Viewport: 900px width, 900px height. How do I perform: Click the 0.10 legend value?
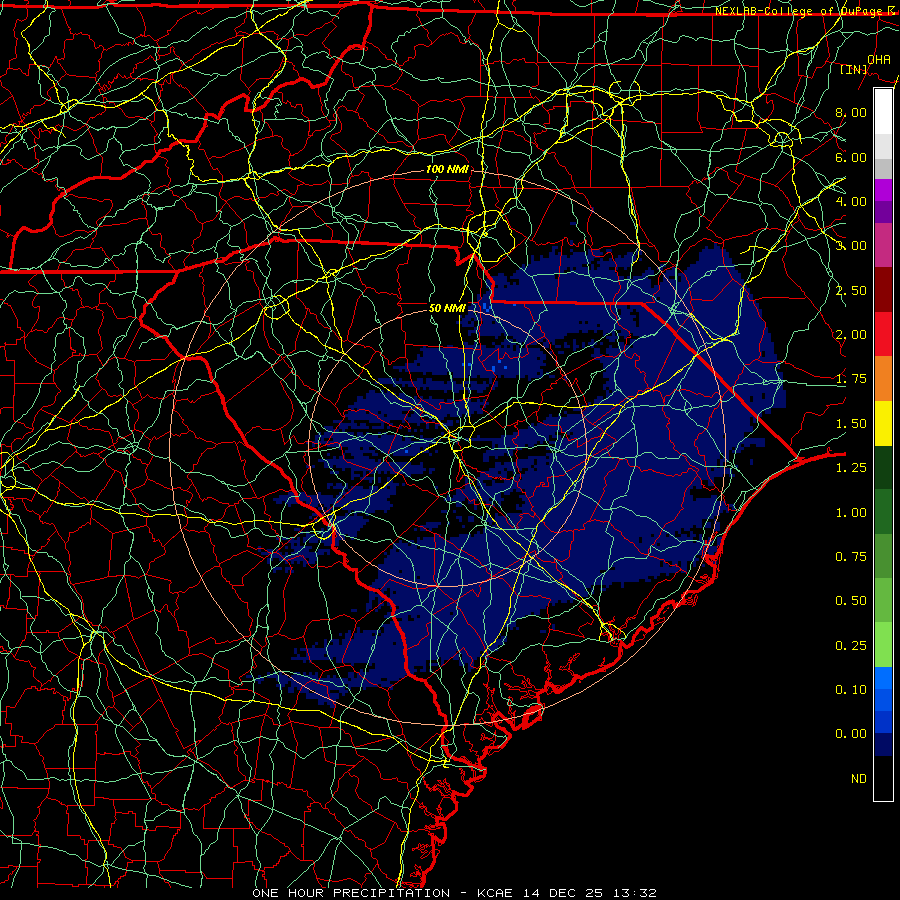tap(851, 690)
